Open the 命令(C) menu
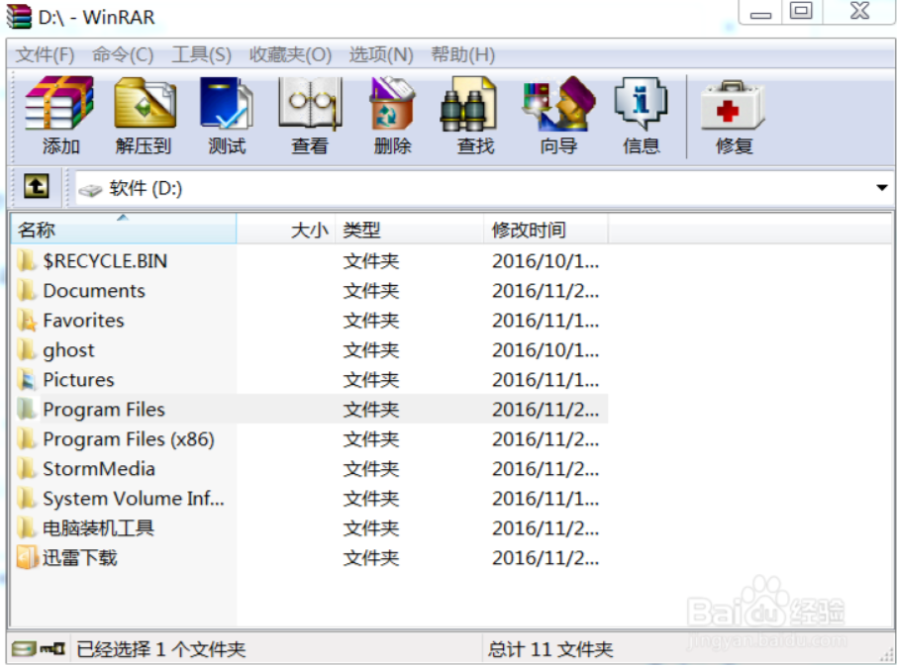This screenshot has width=900, height=665. (123, 55)
